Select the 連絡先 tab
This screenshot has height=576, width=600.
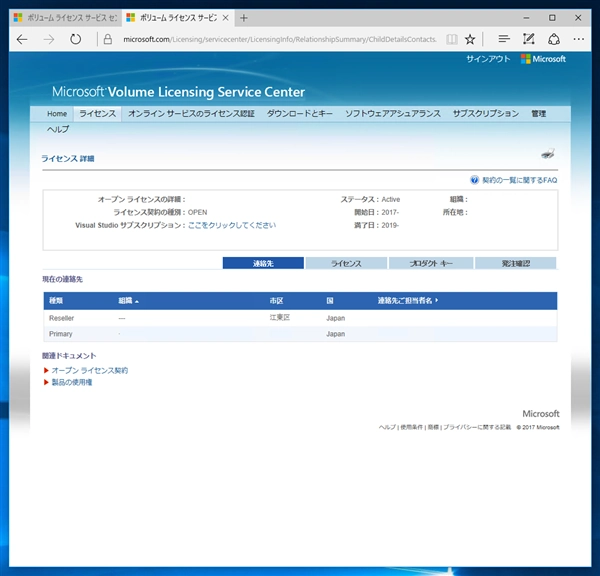click(263, 263)
